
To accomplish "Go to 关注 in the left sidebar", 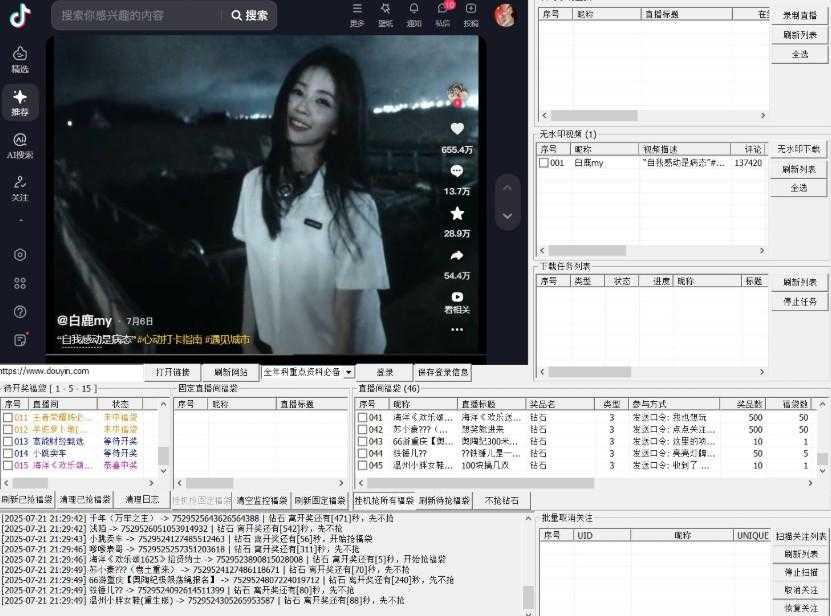I will (20, 187).
